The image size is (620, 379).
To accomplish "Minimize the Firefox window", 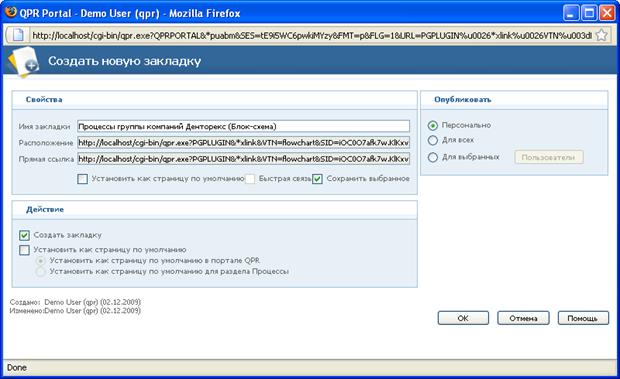I will click(x=571, y=13).
